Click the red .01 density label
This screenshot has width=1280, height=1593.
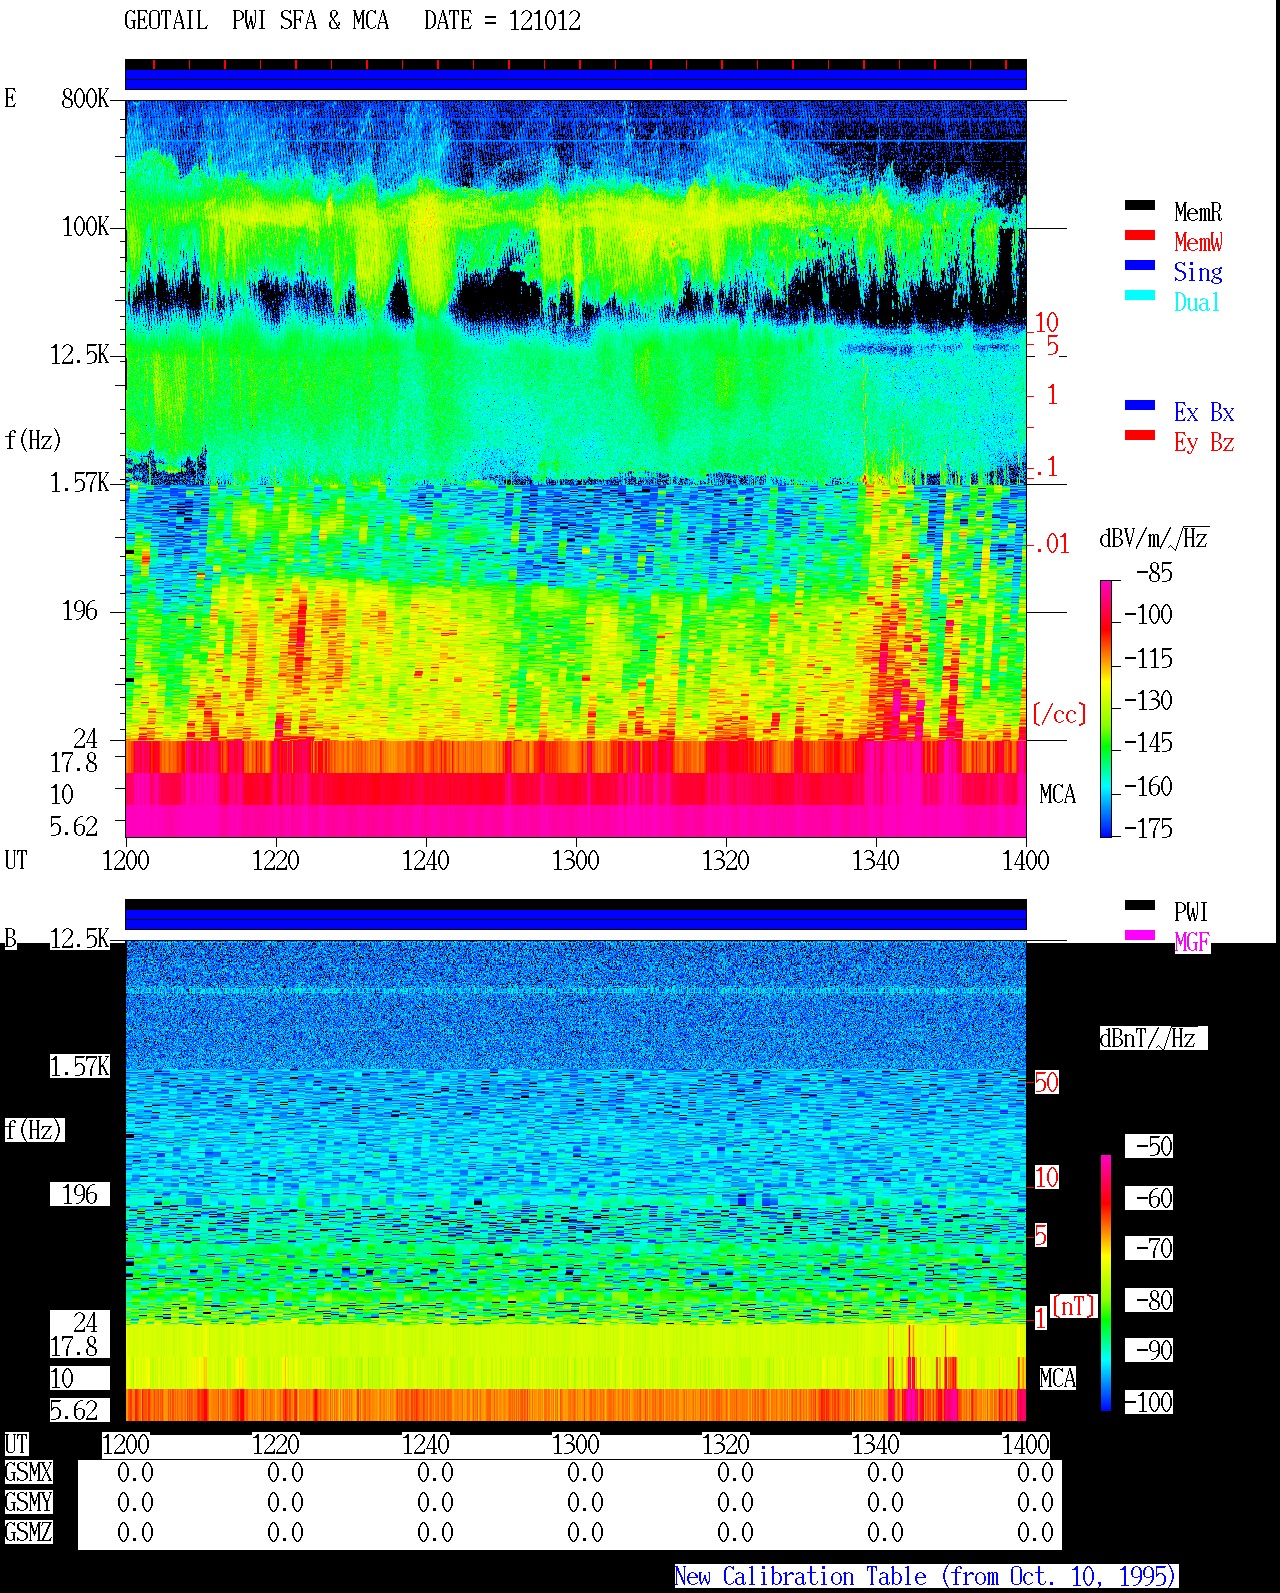click(x=1051, y=545)
